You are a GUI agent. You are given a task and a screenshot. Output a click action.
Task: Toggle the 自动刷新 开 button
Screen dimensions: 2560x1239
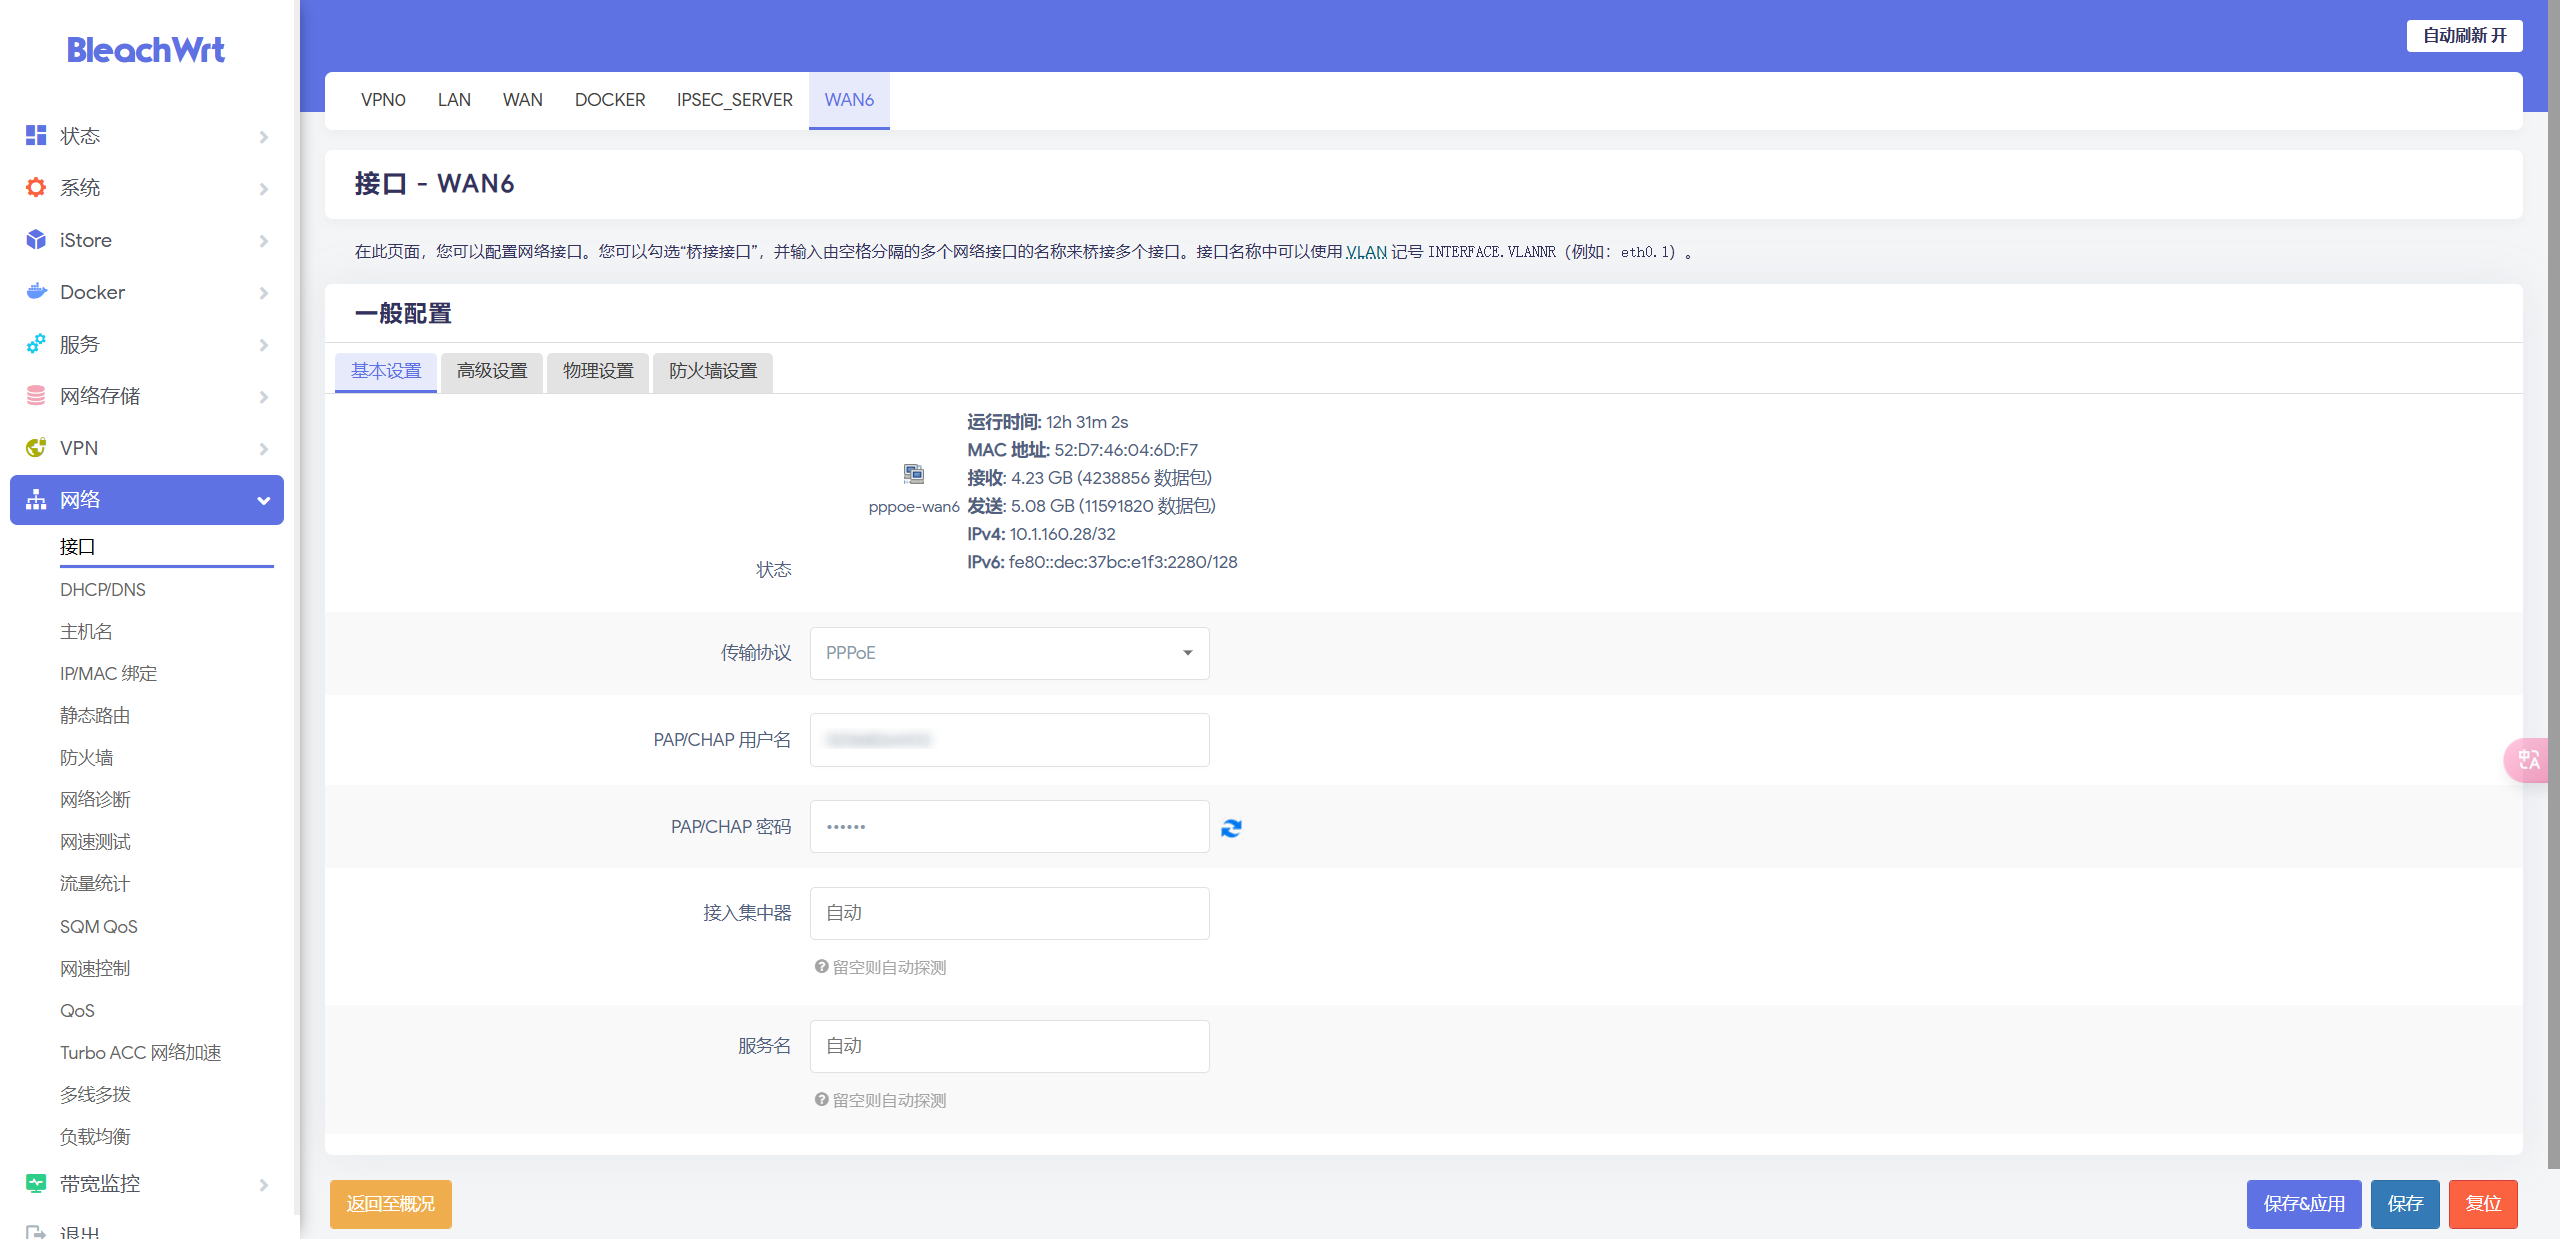(x=2464, y=36)
